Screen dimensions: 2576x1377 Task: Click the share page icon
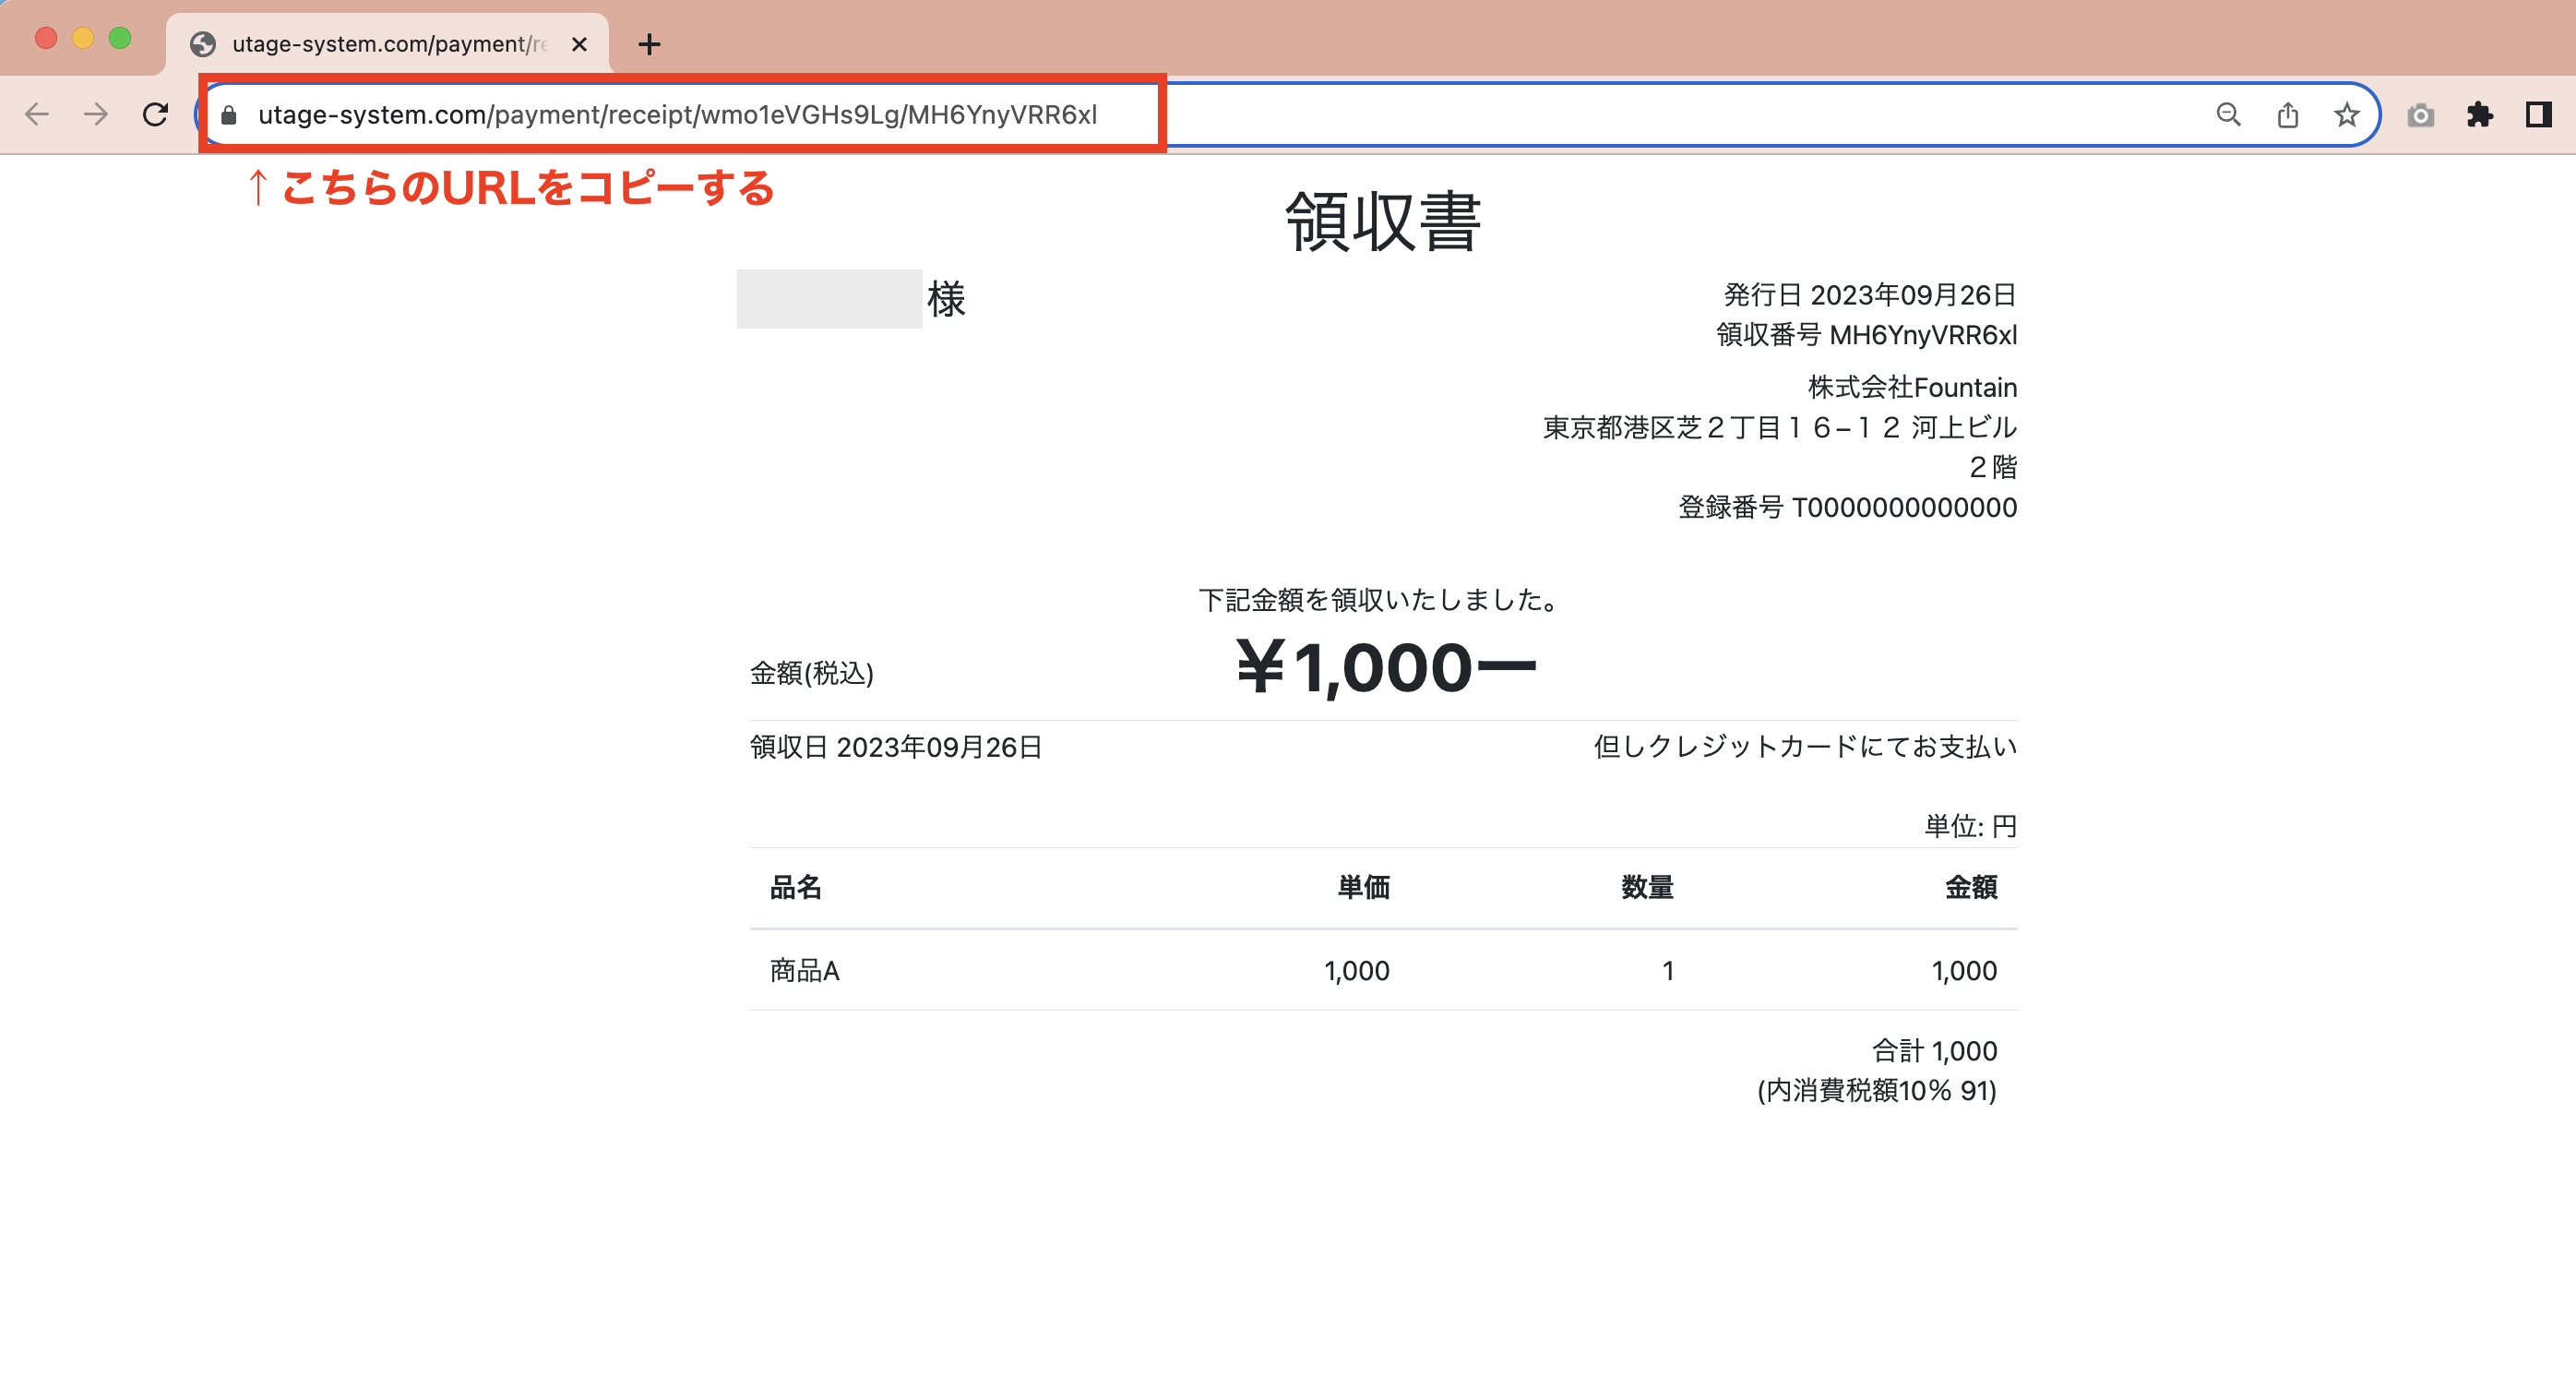pyautogui.click(x=2288, y=115)
